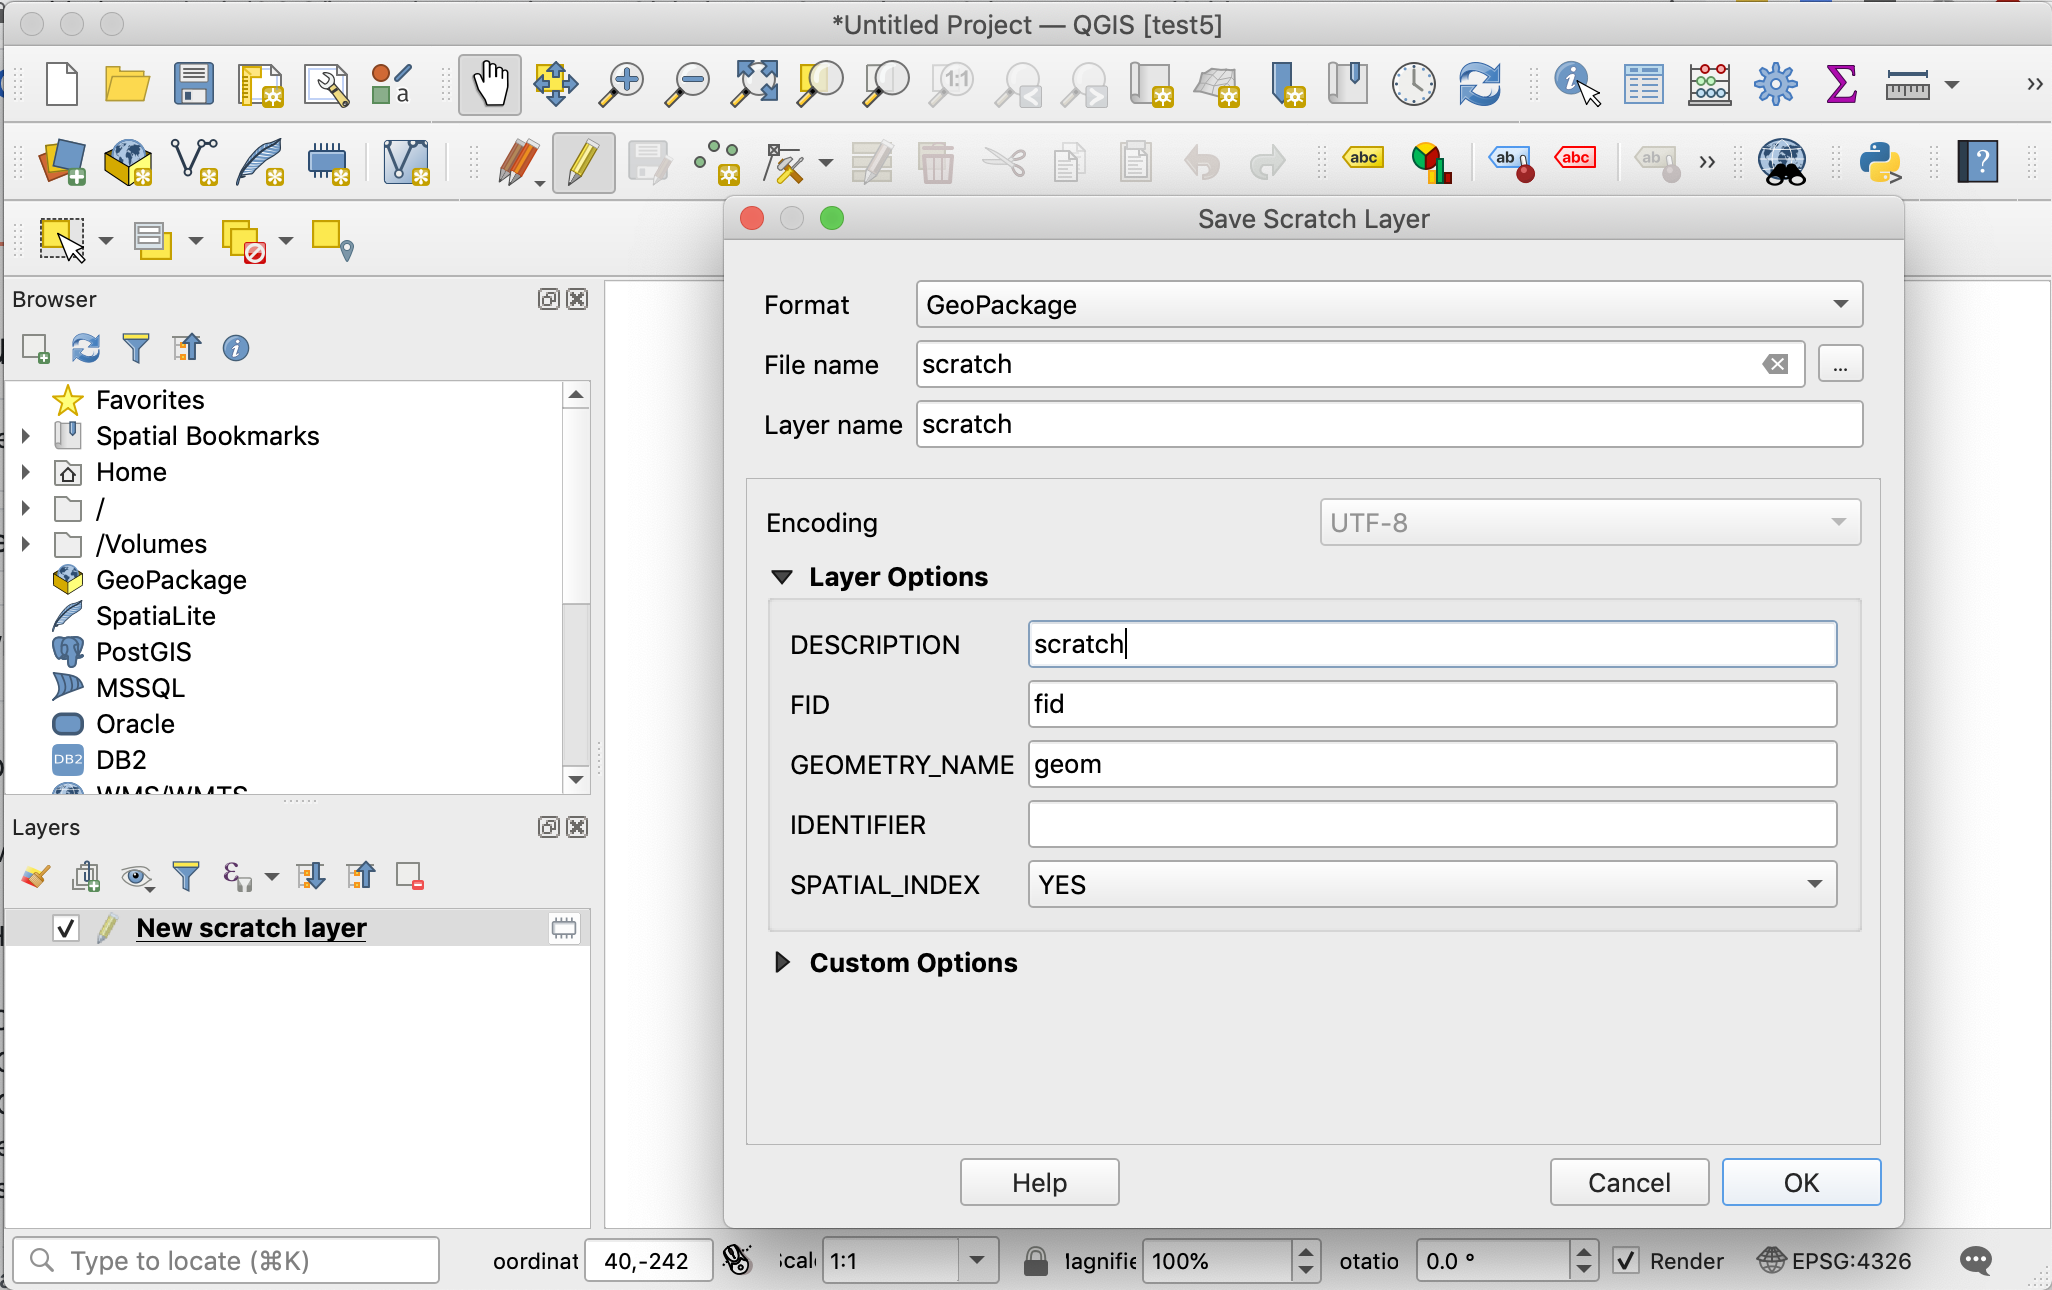
Task: Select the Pan Map tool
Action: [x=489, y=84]
